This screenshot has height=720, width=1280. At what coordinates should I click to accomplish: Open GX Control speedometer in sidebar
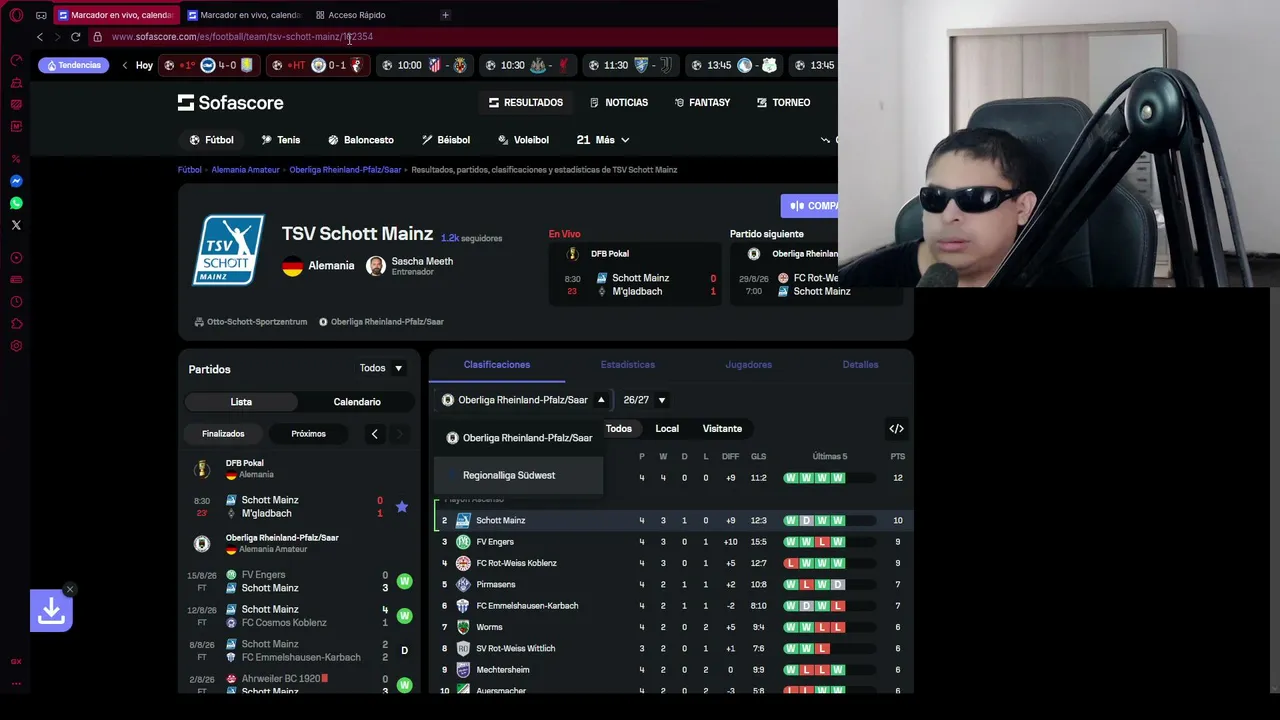[x=16, y=60]
